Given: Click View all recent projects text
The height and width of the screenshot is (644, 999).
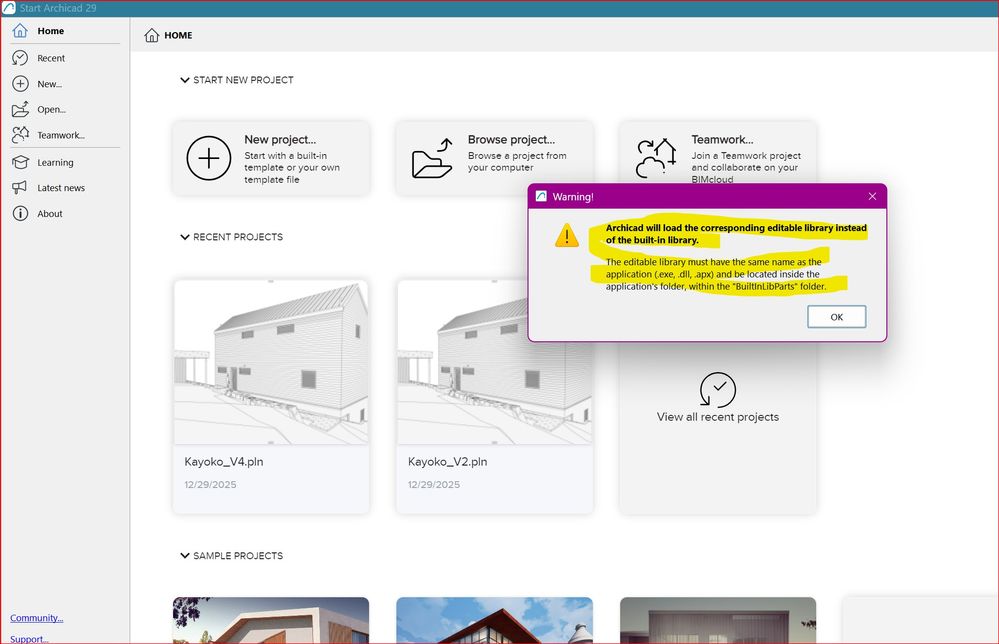Looking at the screenshot, I should (718, 417).
